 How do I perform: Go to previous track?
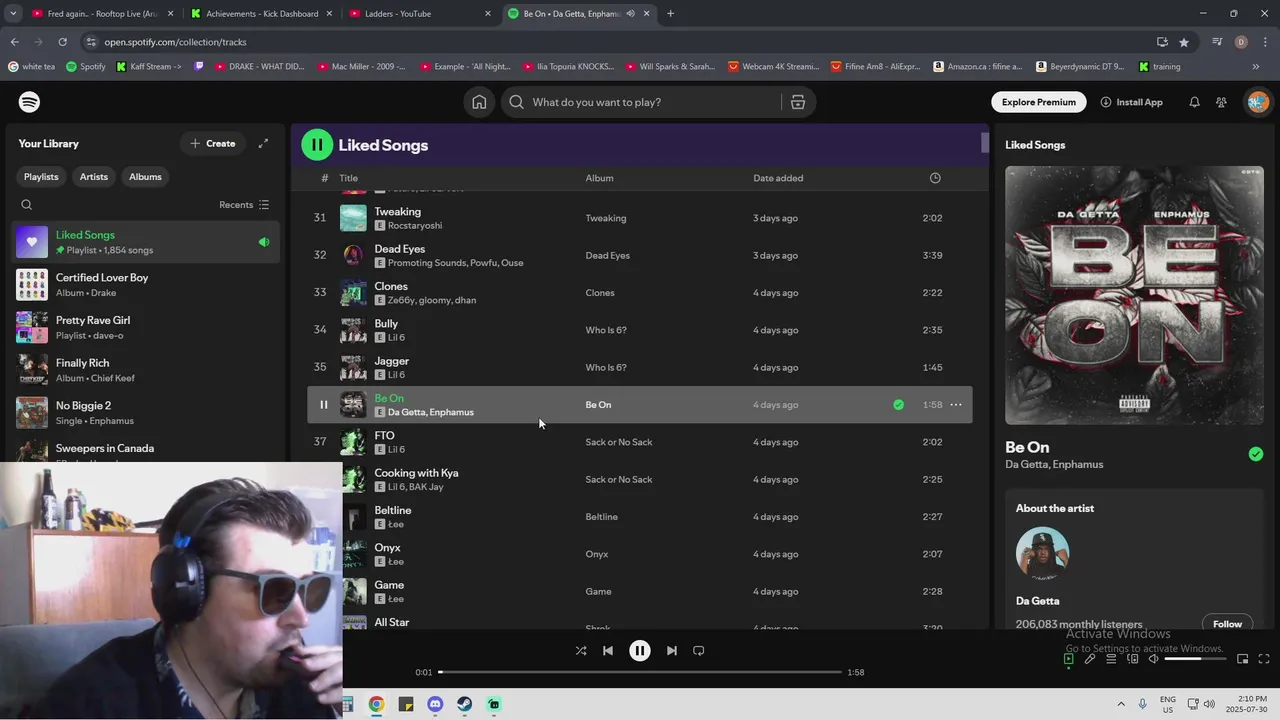(608, 651)
